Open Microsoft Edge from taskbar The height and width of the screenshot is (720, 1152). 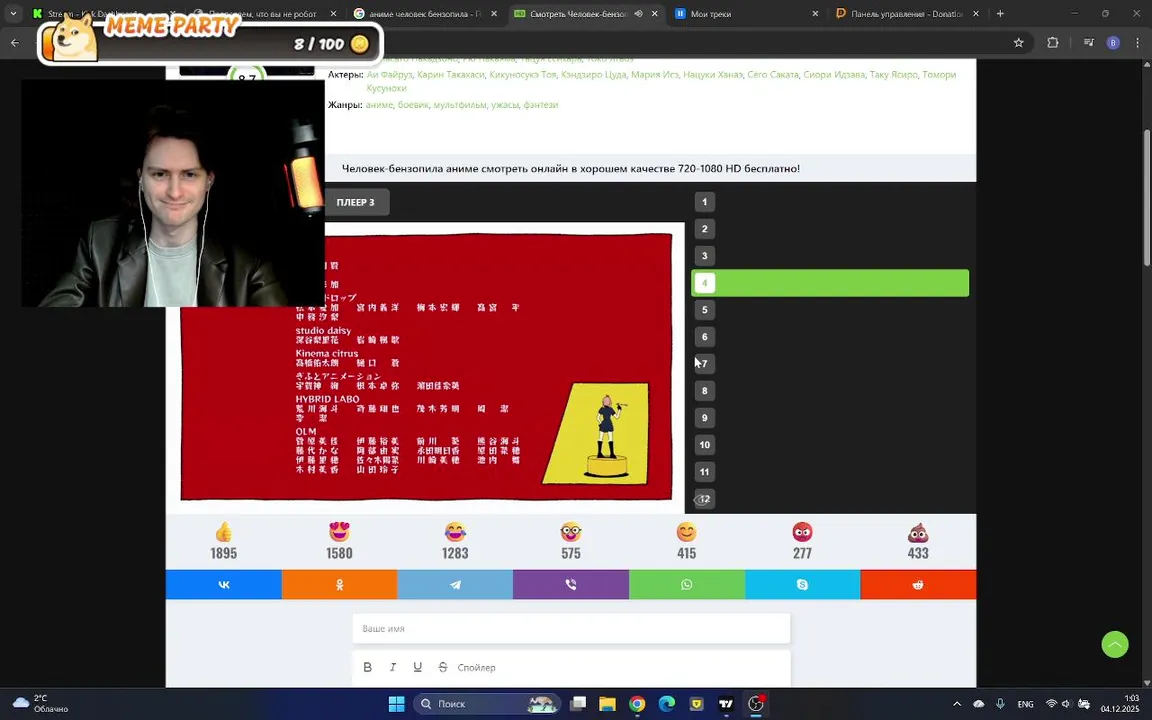[x=666, y=704]
